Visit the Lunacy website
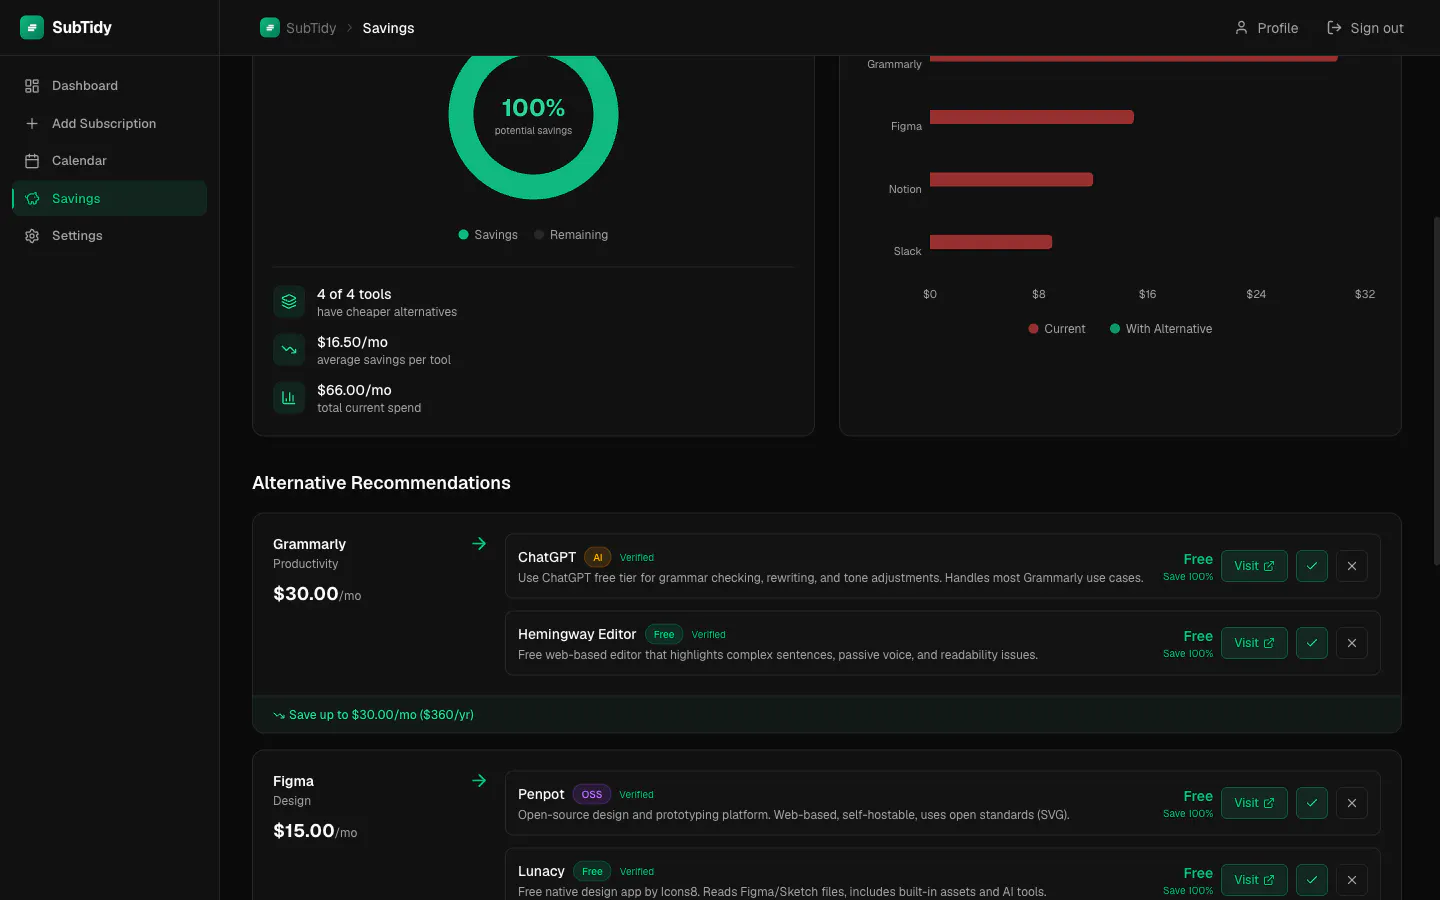This screenshot has width=1440, height=900. pyautogui.click(x=1254, y=880)
